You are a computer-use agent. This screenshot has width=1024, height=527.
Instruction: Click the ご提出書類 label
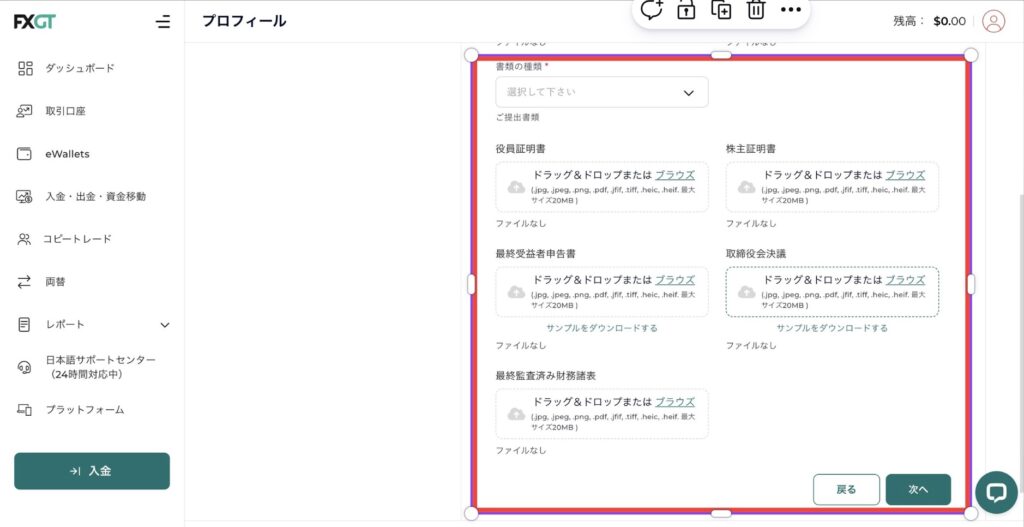(x=517, y=118)
